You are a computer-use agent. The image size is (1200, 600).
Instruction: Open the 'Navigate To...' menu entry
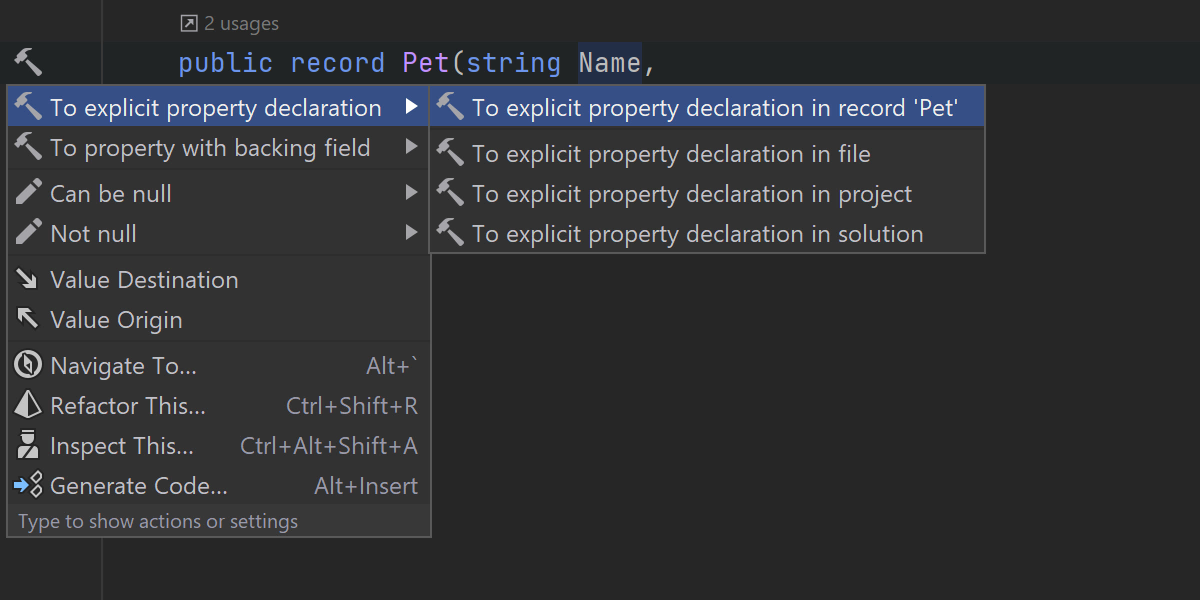tap(219, 366)
